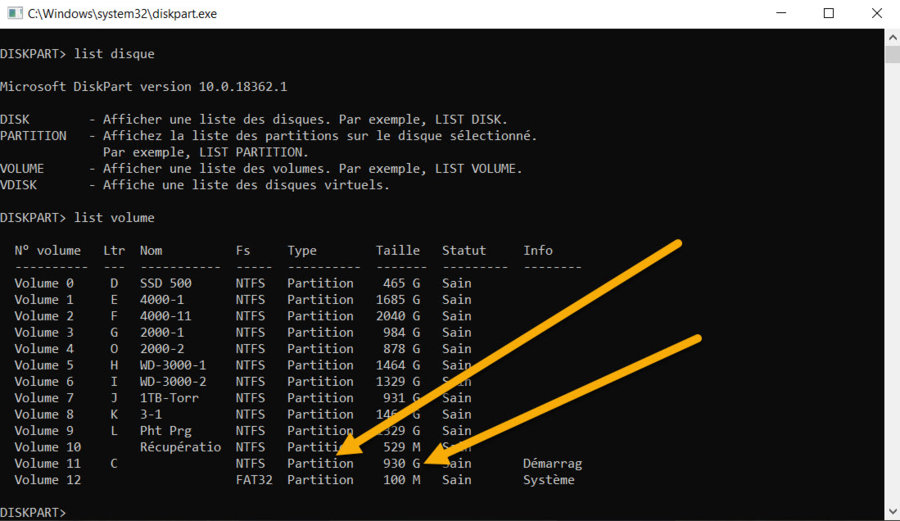Click the "Taille" column header

click(398, 251)
